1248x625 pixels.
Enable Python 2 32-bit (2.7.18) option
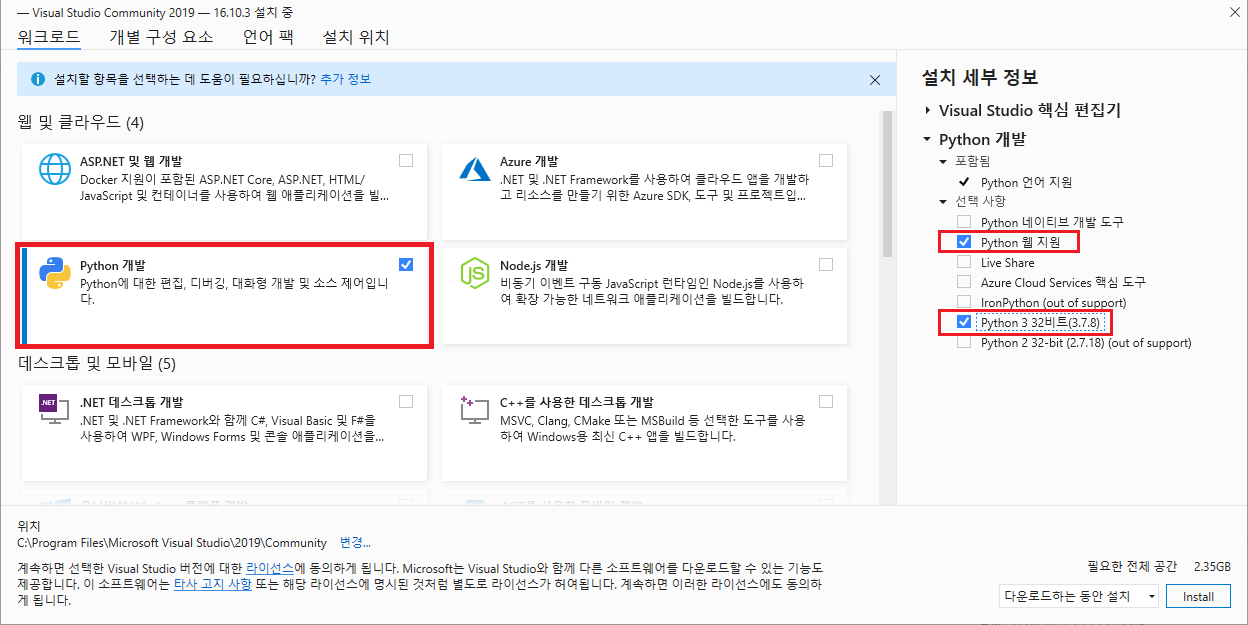964,342
